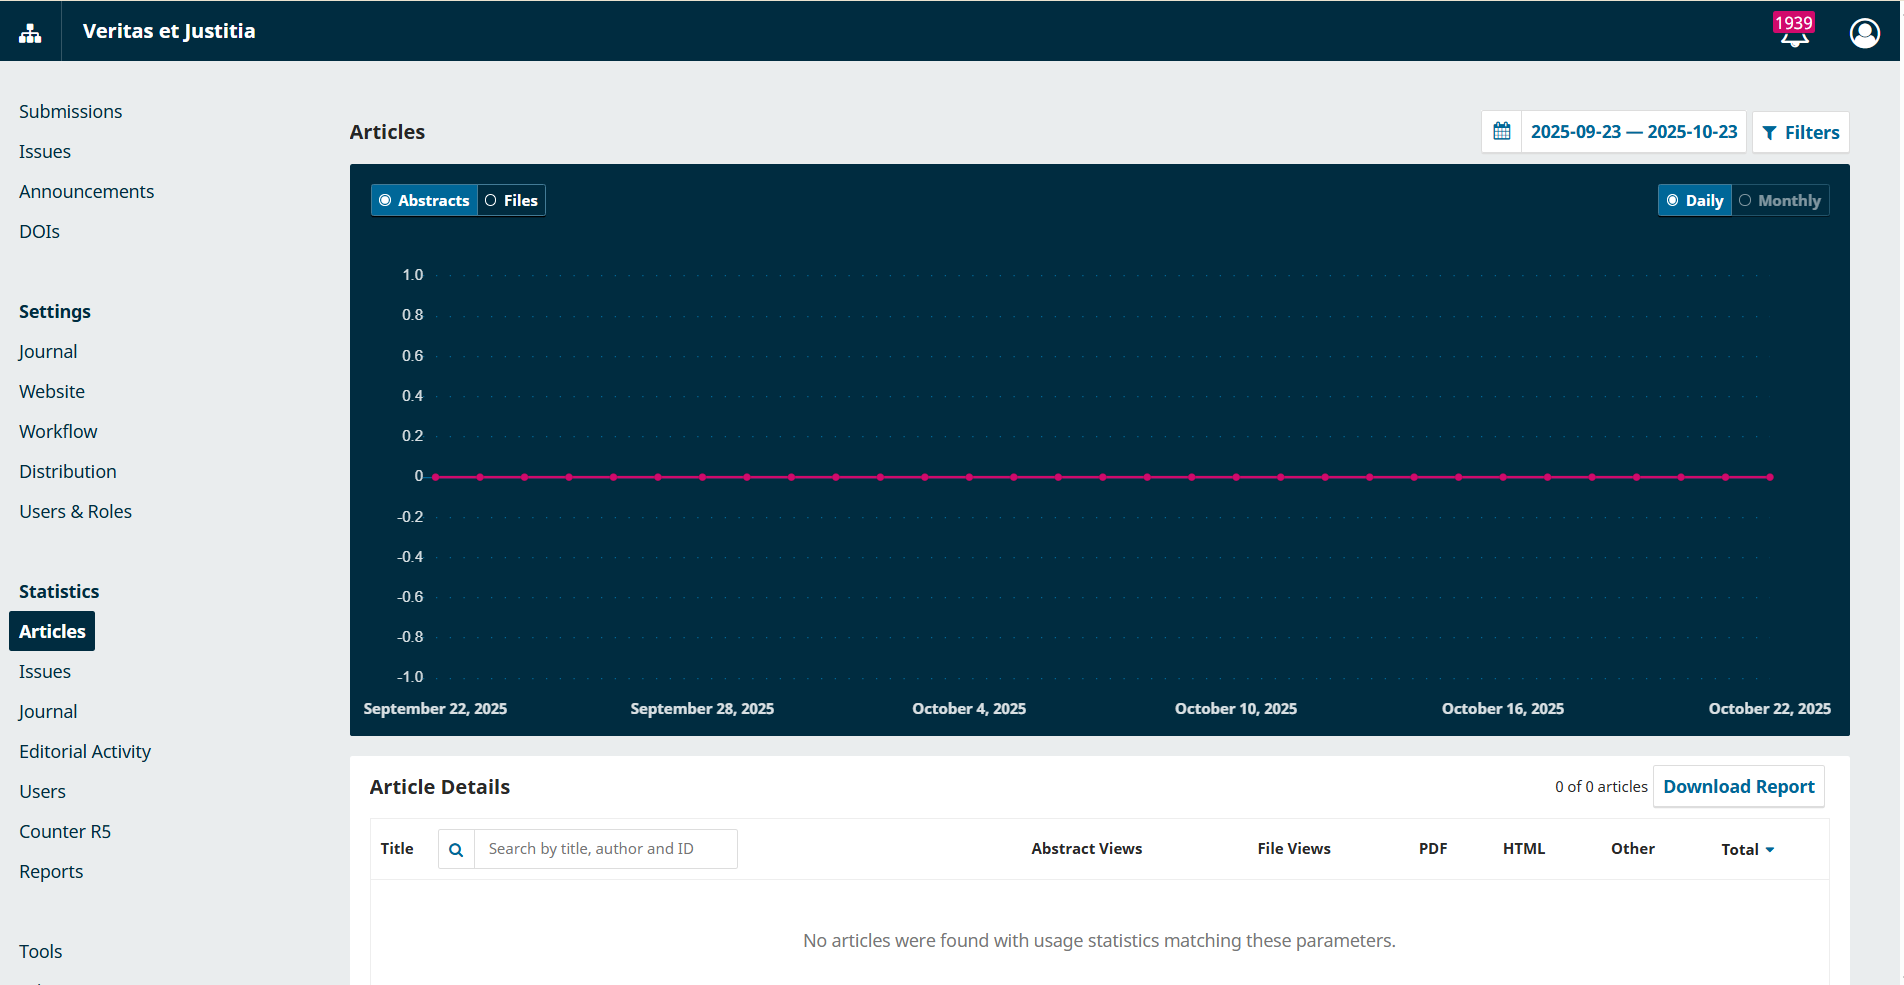Open the 2025-09-23 — 2025-10-23 date range picker
Screen dimensions: 1904x985
click(x=1633, y=132)
